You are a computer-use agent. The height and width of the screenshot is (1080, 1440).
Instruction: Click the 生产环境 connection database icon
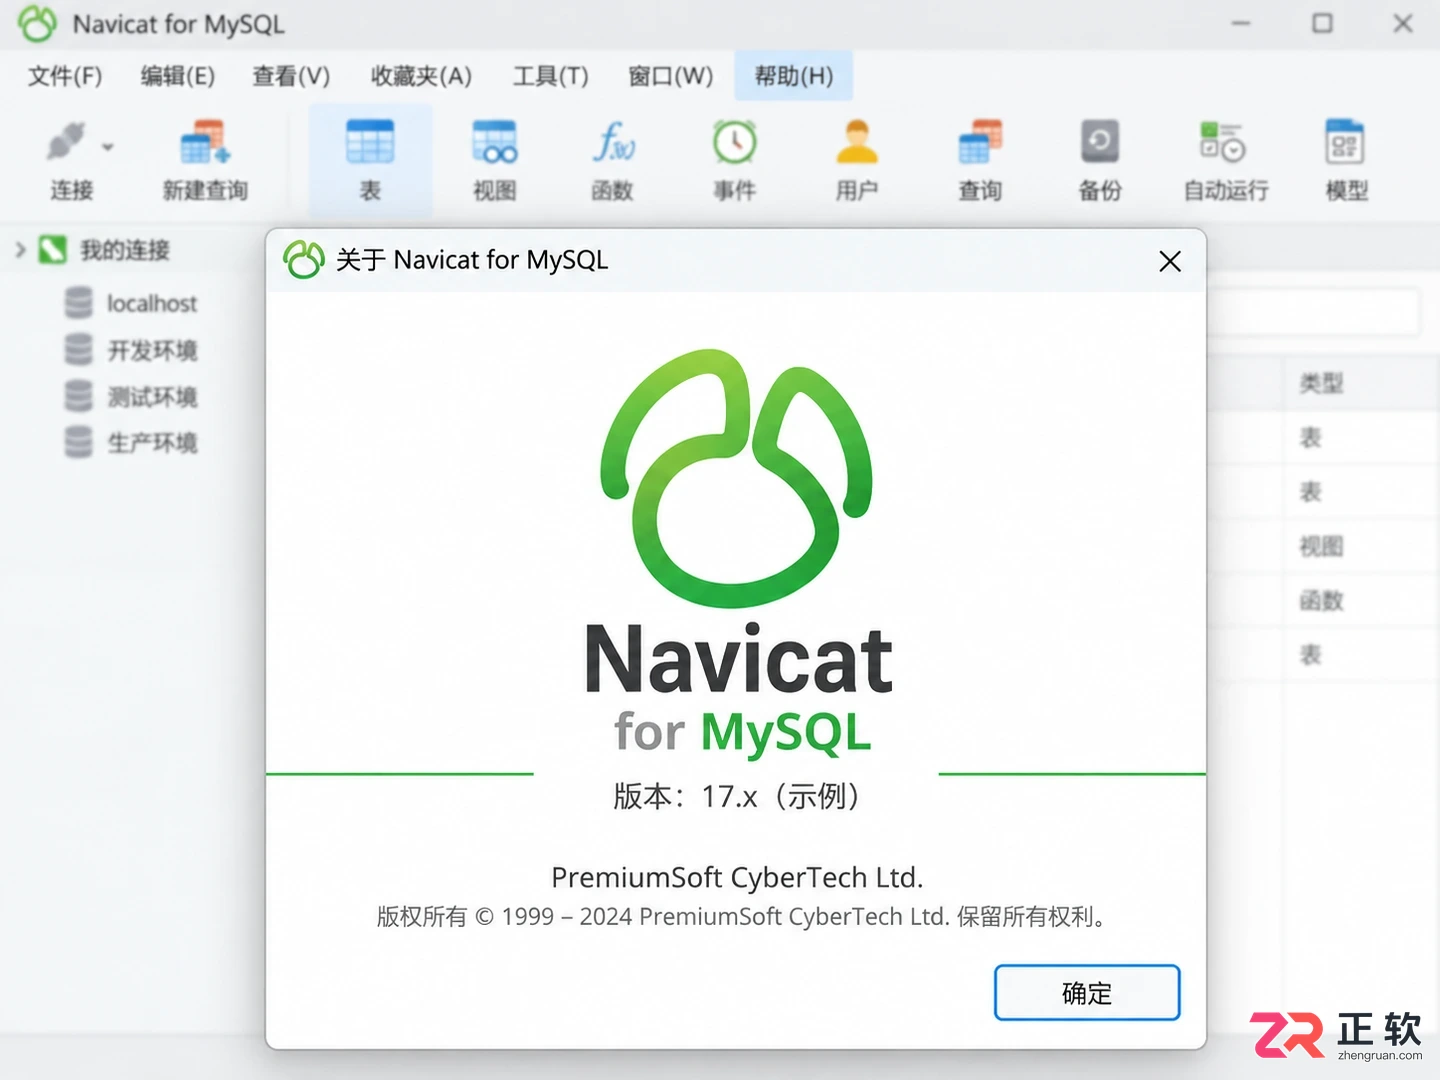pyautogui.click(x=79, y=441)
